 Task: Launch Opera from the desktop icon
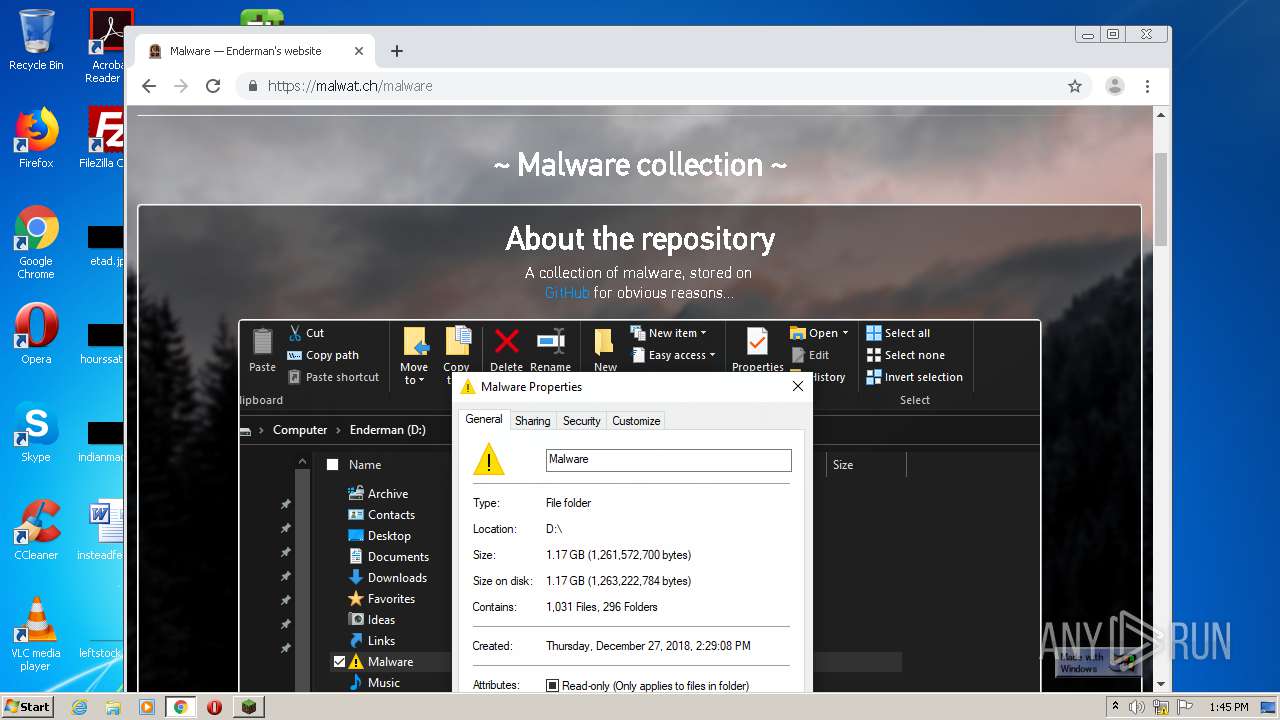pos(36,333)
